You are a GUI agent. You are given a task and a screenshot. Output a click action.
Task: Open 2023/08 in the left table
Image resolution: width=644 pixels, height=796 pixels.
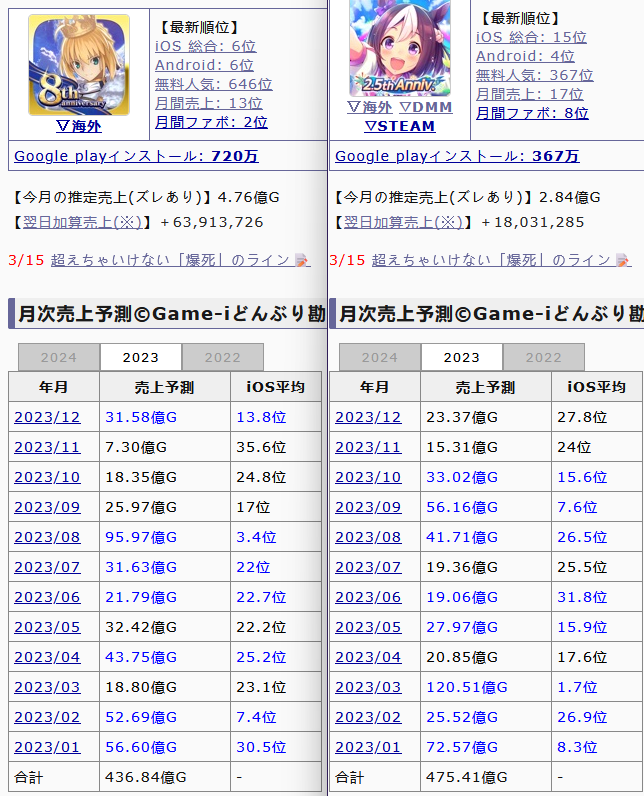pos(47,537)
